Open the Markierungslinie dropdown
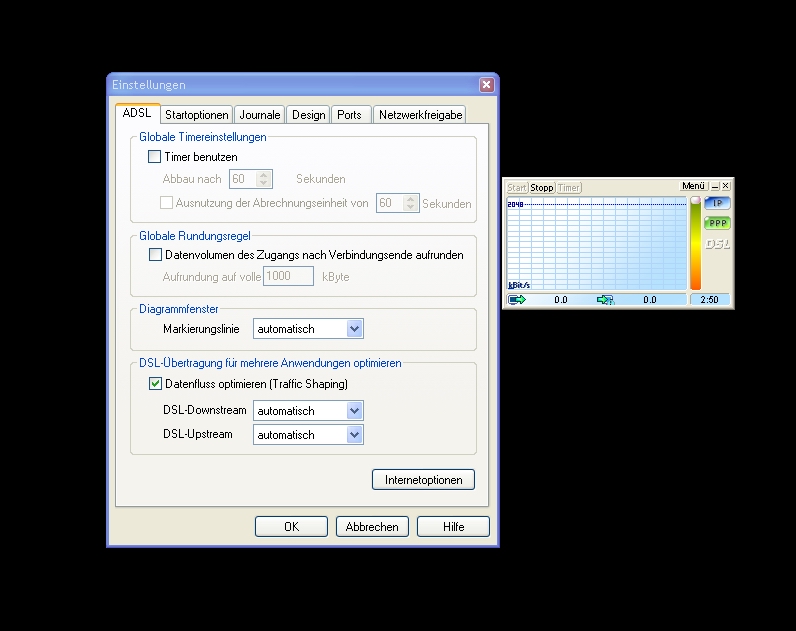The width and height of the screenshot is (796, 631). (x=354, y=328)
